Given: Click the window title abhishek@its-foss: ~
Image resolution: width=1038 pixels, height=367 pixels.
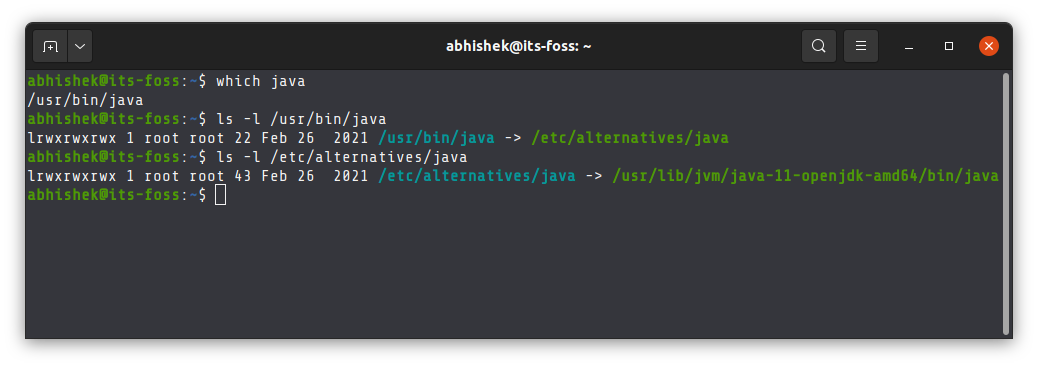Looking at the screenshot, I should tap(518, 46).
